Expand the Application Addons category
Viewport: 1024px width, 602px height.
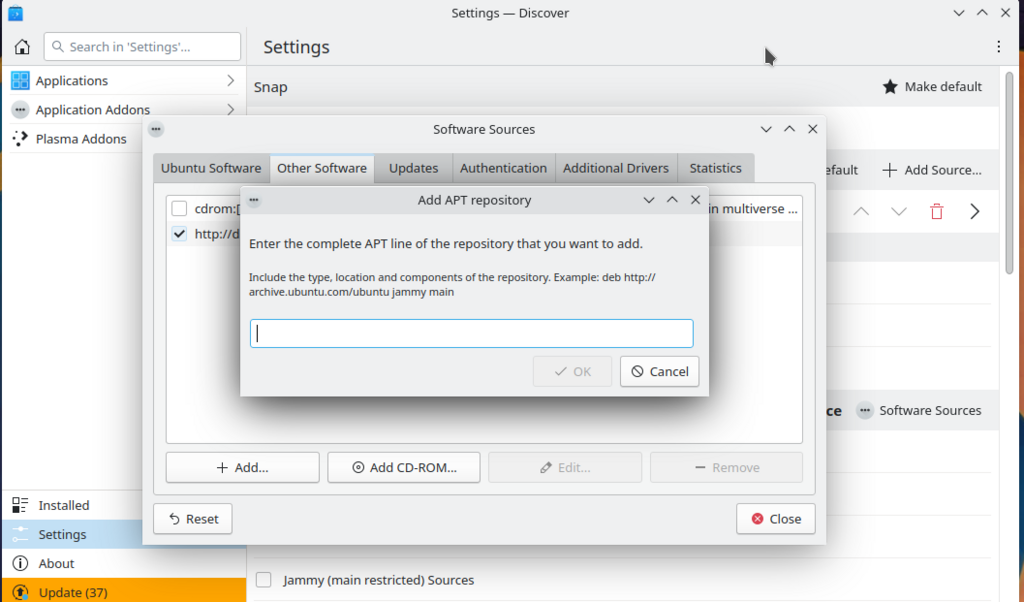230,110
